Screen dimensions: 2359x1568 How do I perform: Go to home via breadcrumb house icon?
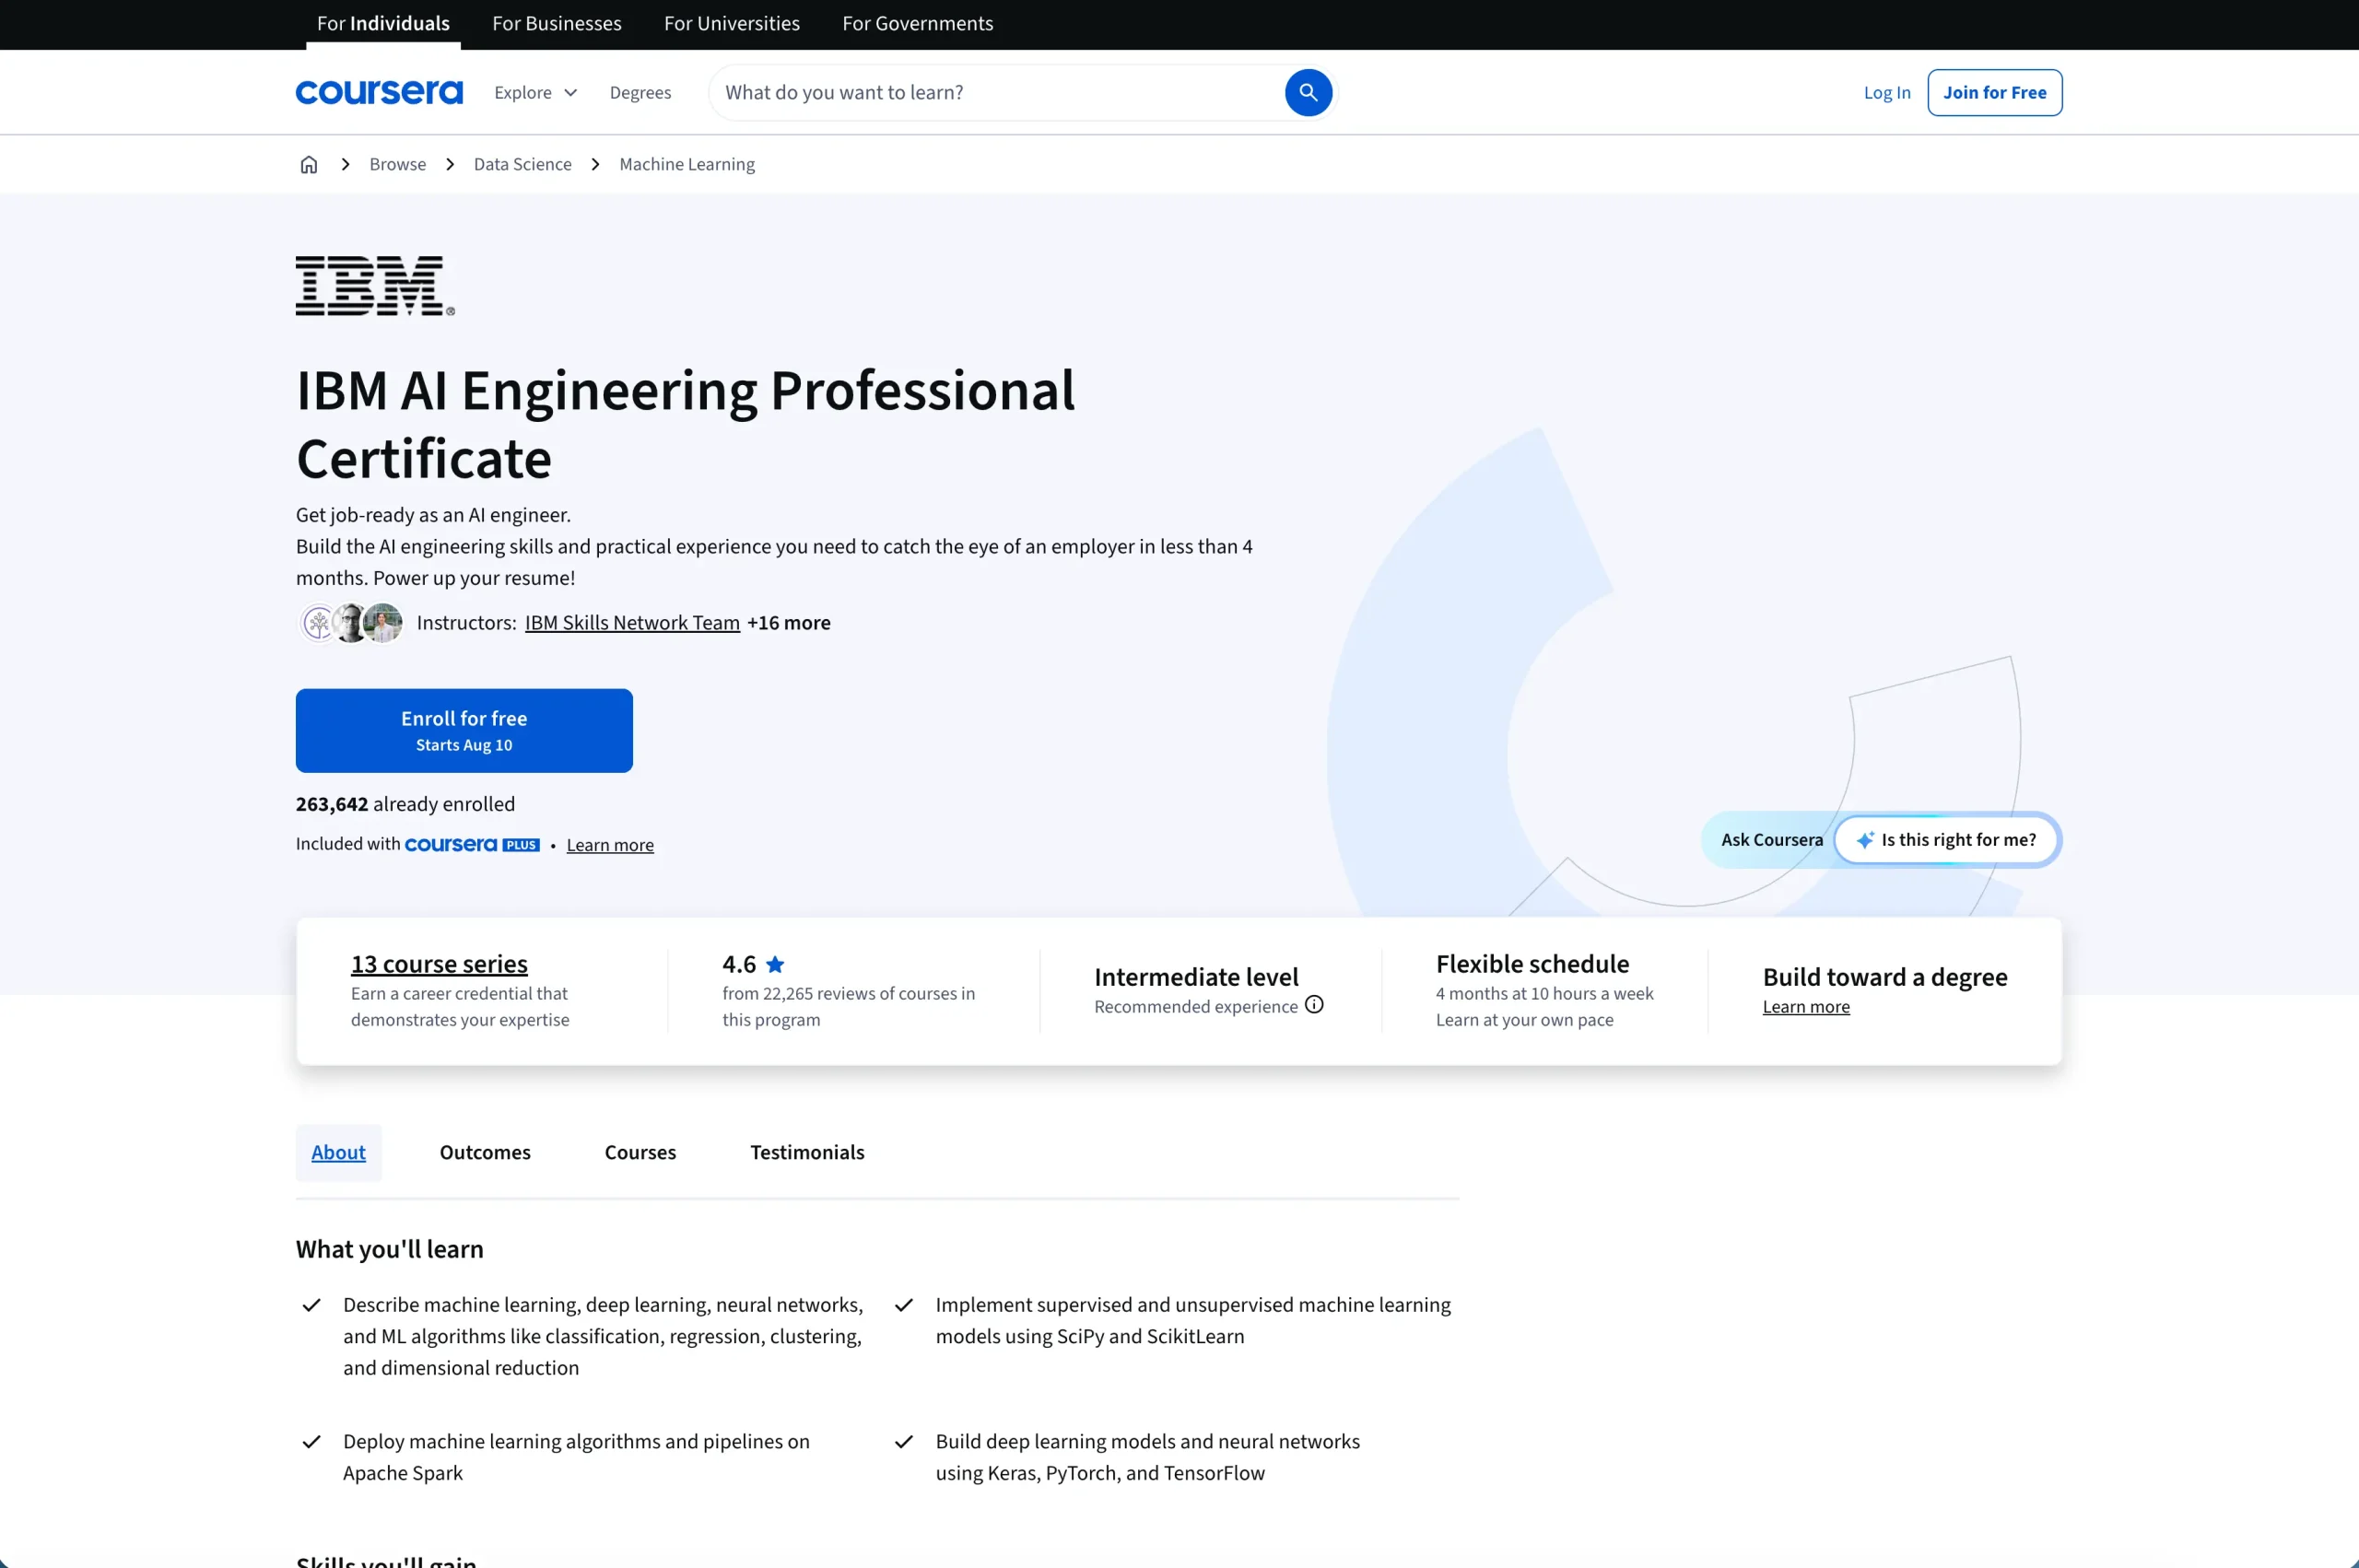(309, 164)
